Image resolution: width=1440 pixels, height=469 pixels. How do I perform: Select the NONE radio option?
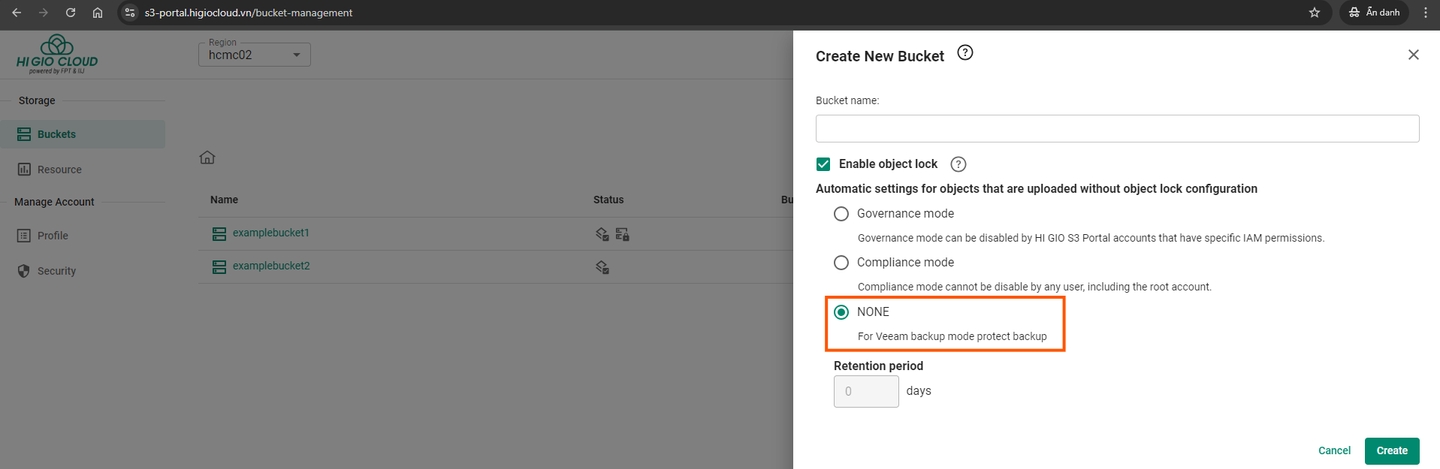(841, 312)
